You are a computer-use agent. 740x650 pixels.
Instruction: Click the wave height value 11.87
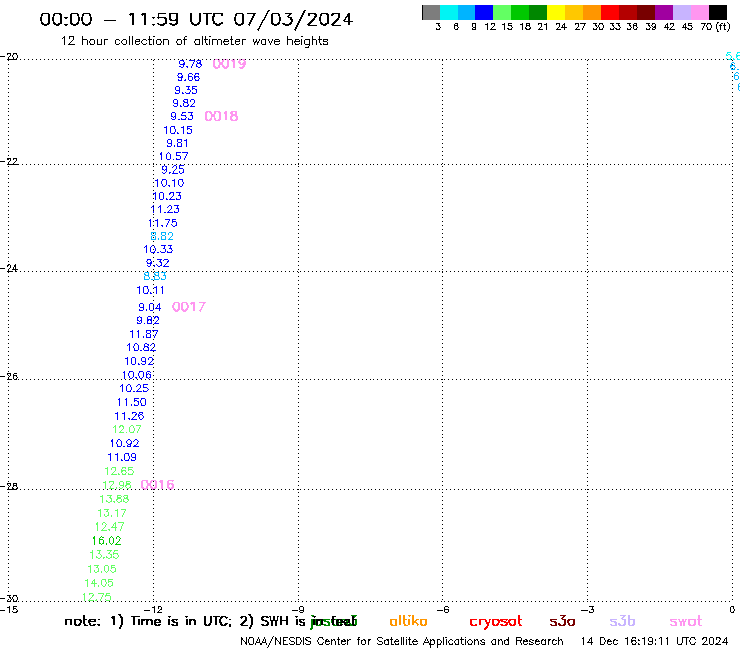[143, 334]
